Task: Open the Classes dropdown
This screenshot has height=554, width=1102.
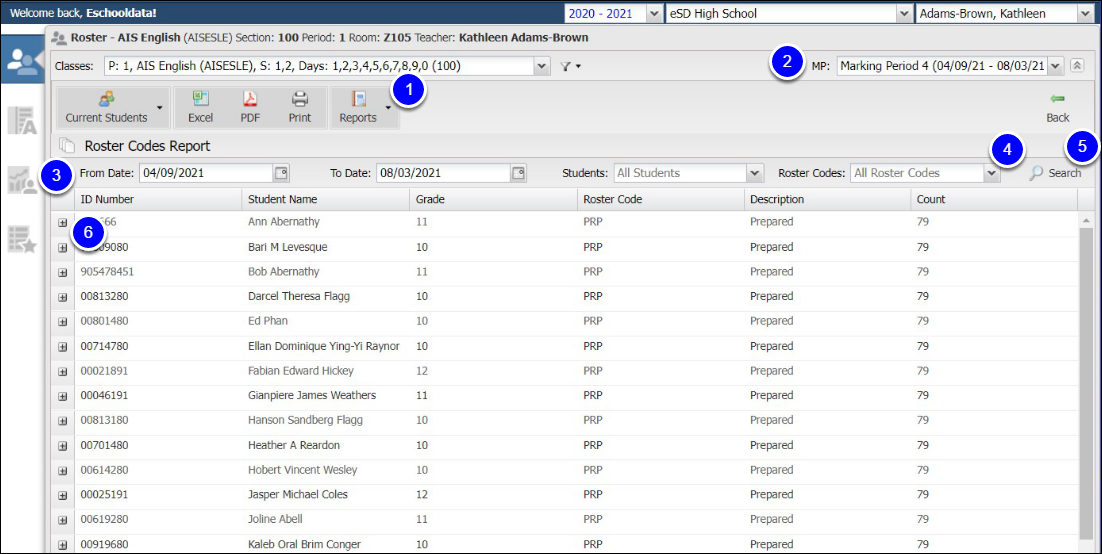Action: [542, 67]
